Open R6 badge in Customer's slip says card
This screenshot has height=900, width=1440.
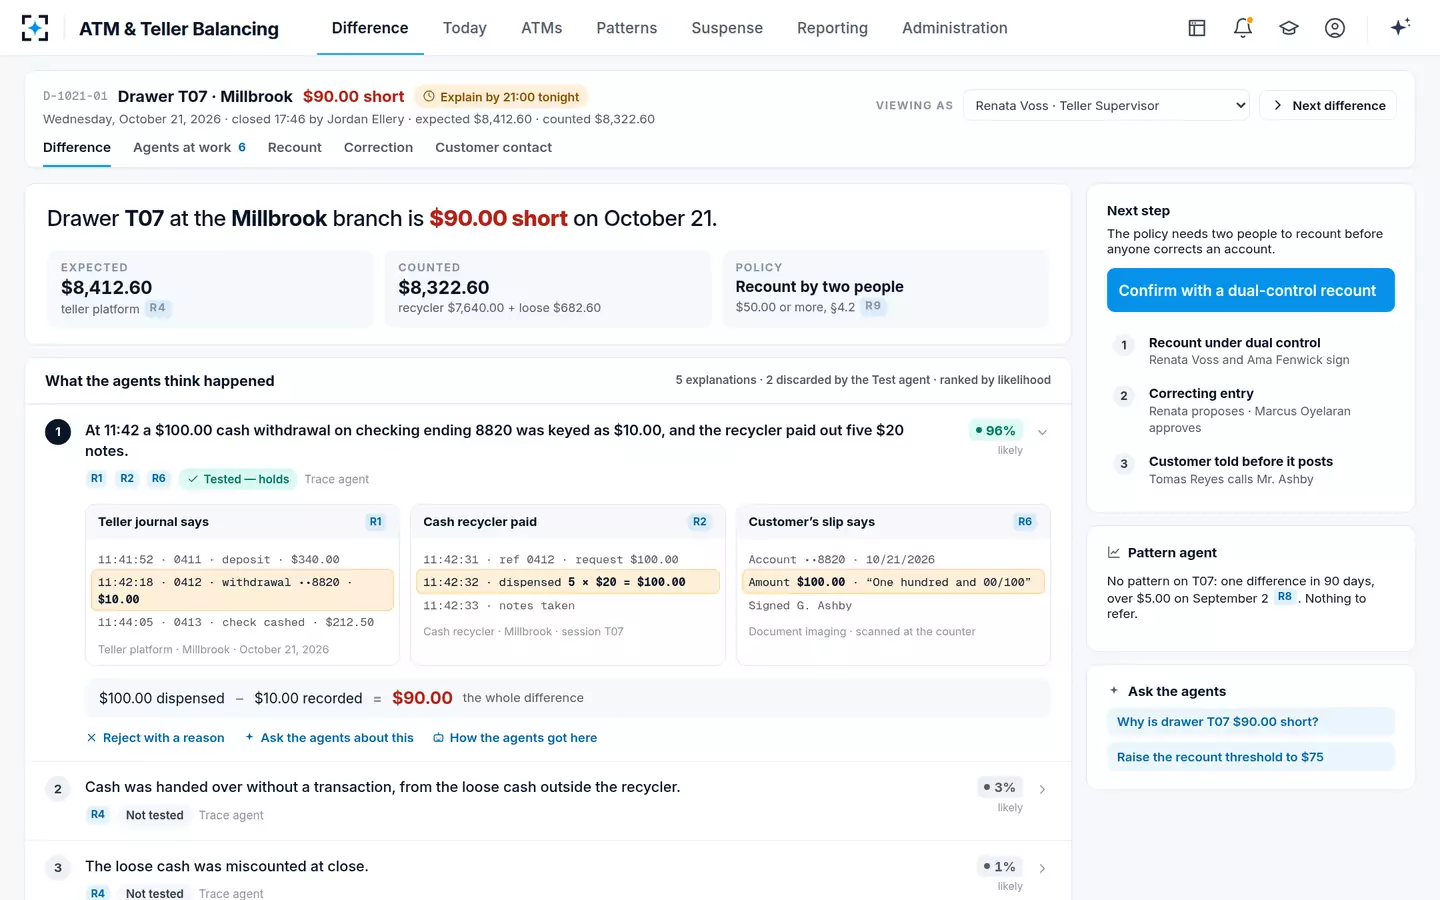tap(1025, 522)
